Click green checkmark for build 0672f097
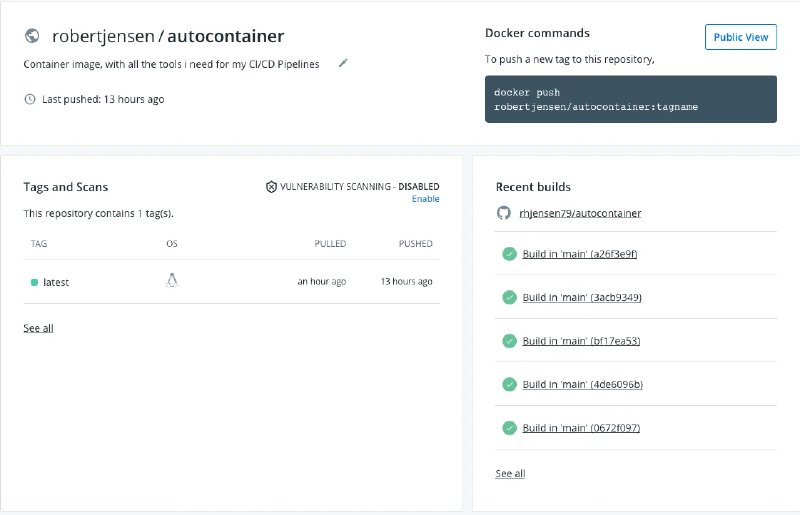Viewport: 800px width, 515px height. click(509, 428)
